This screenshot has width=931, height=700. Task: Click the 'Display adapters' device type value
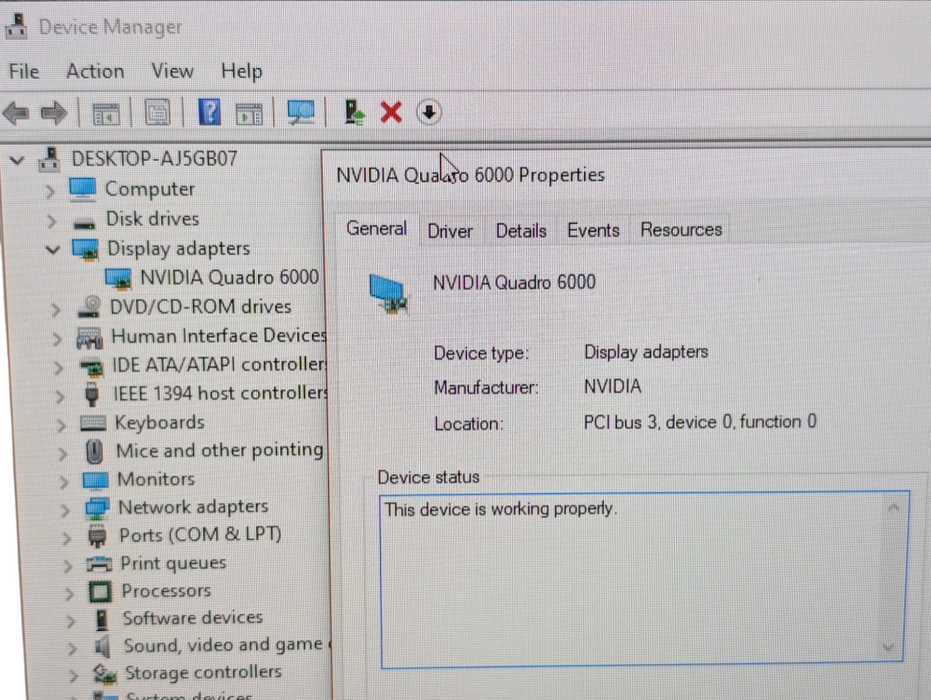coord(646,351)
